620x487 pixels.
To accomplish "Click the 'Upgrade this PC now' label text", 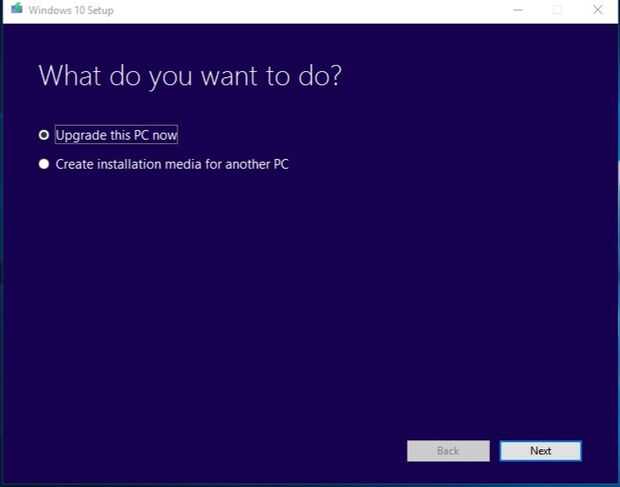I will tap(116, 135).
